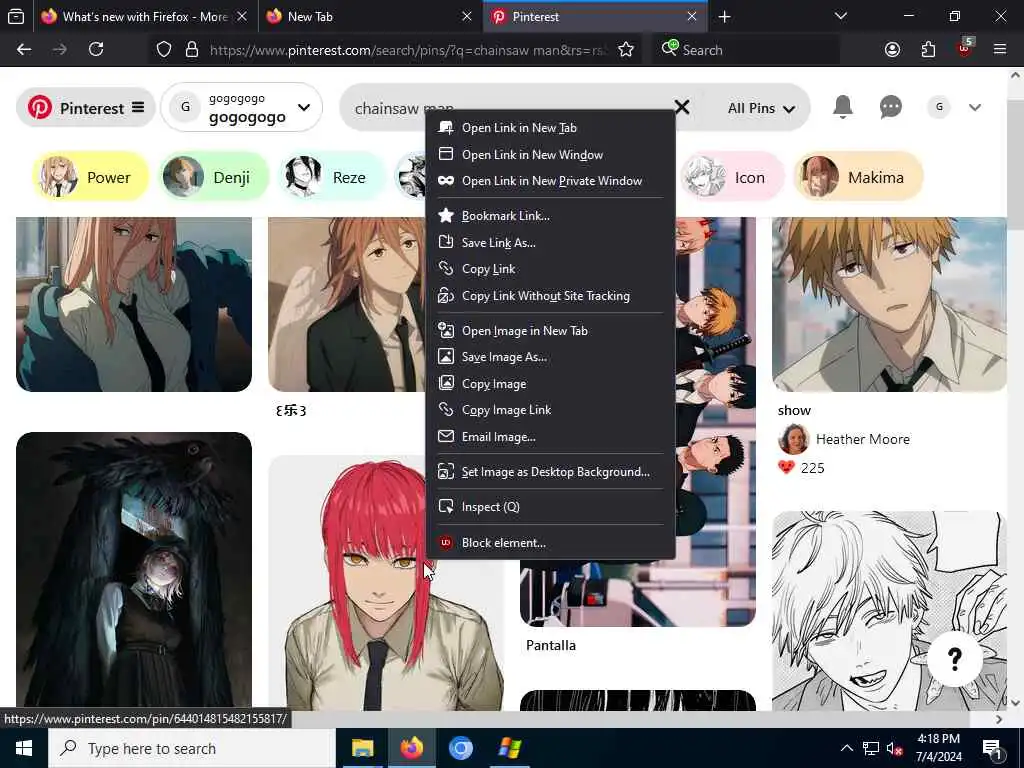Select Copy Image entry
1024x768 pixels.
click(550, 384)
